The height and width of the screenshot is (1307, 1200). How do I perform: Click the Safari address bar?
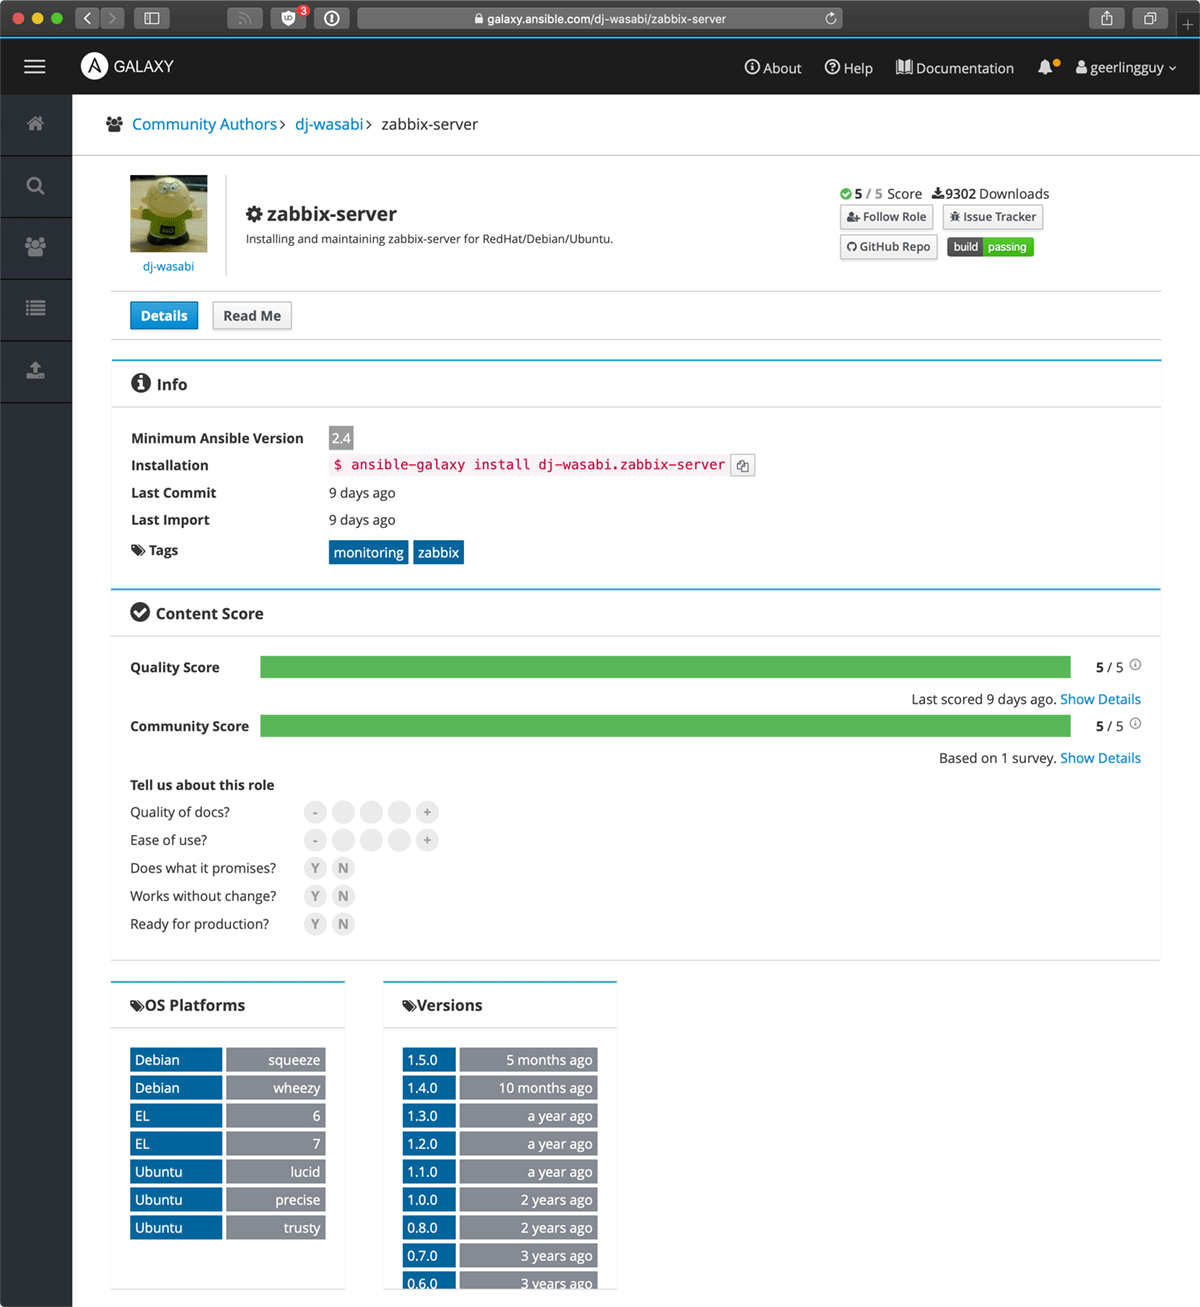tap(600, 18)
